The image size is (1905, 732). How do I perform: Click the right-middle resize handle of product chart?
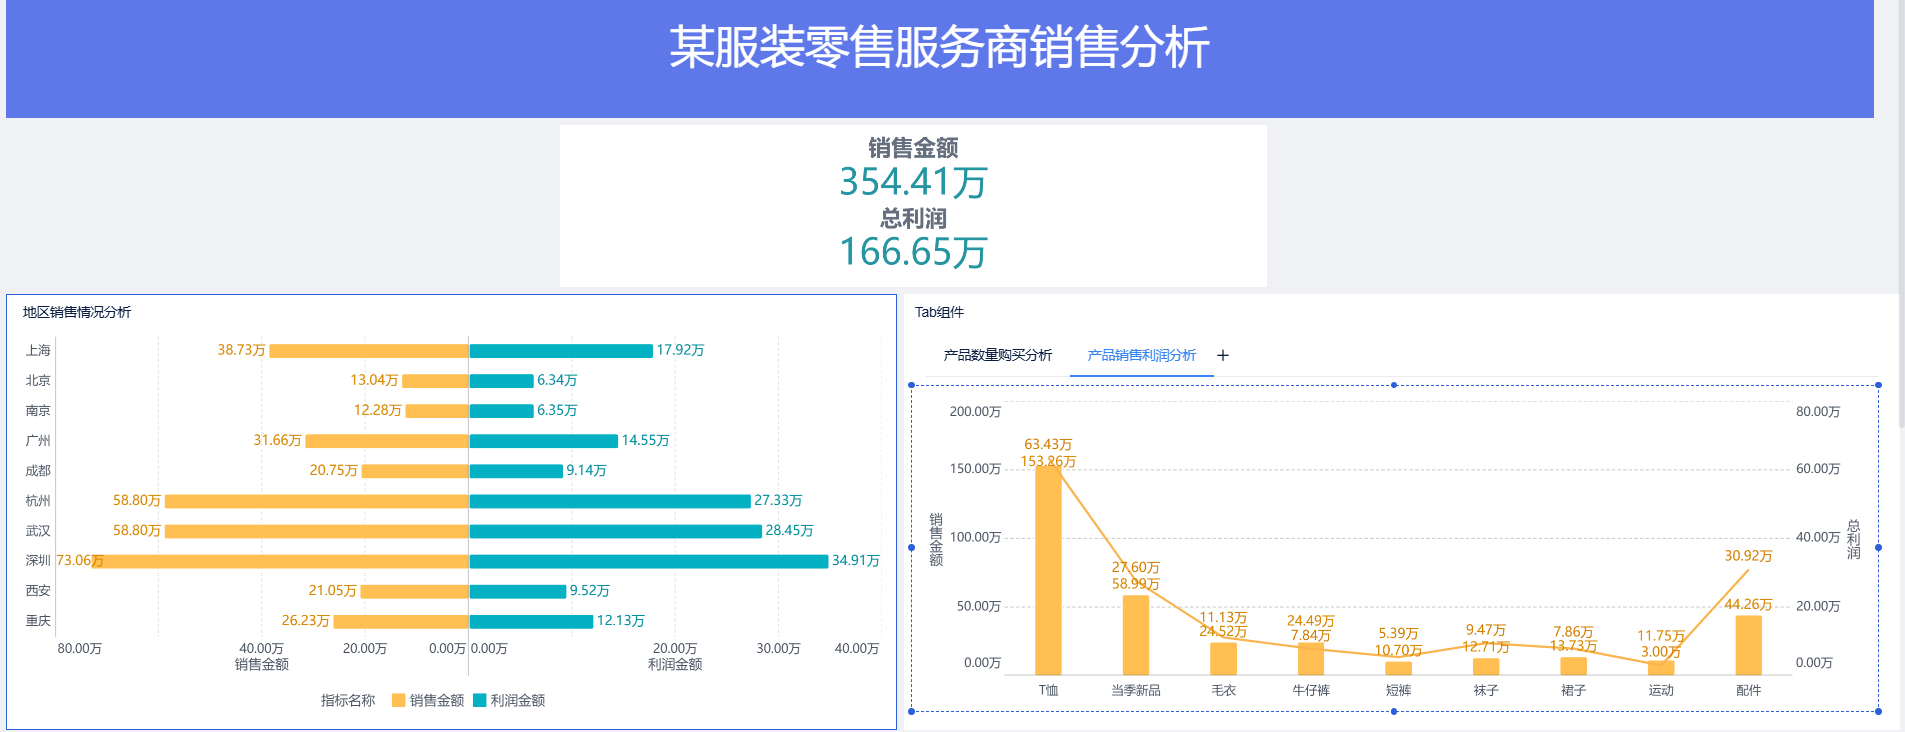click(x=1878, y=548)
